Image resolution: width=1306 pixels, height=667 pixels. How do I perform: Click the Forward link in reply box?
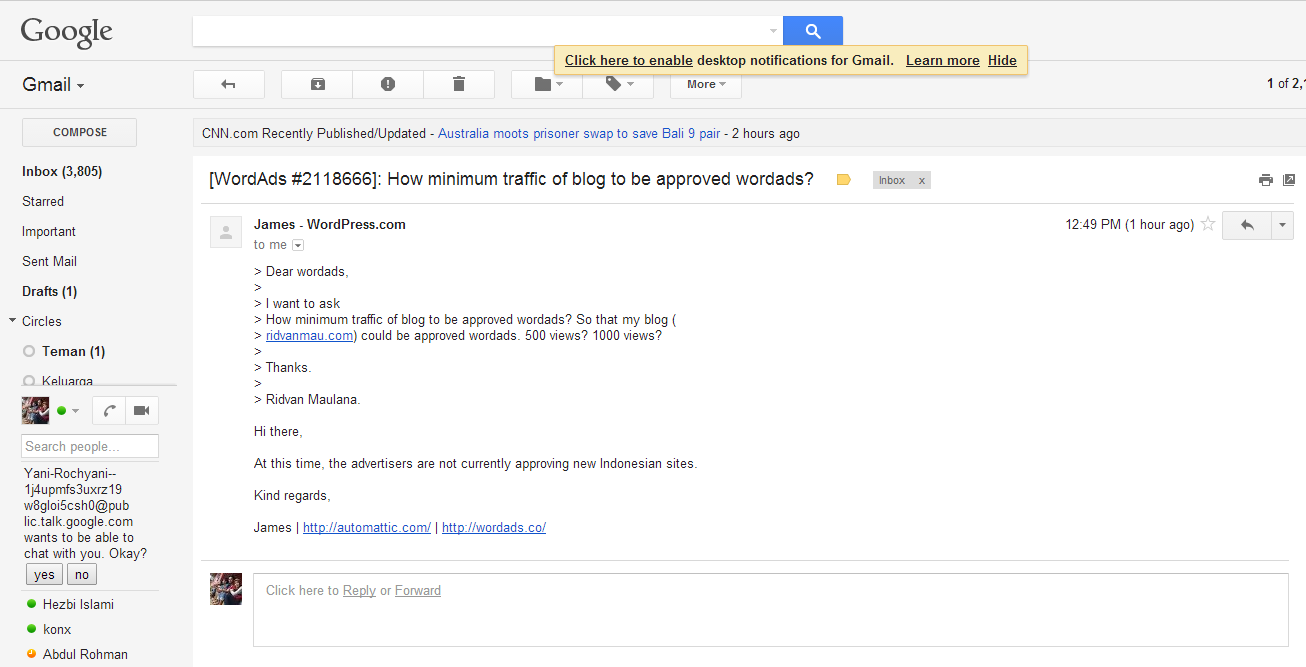[418, 590]
